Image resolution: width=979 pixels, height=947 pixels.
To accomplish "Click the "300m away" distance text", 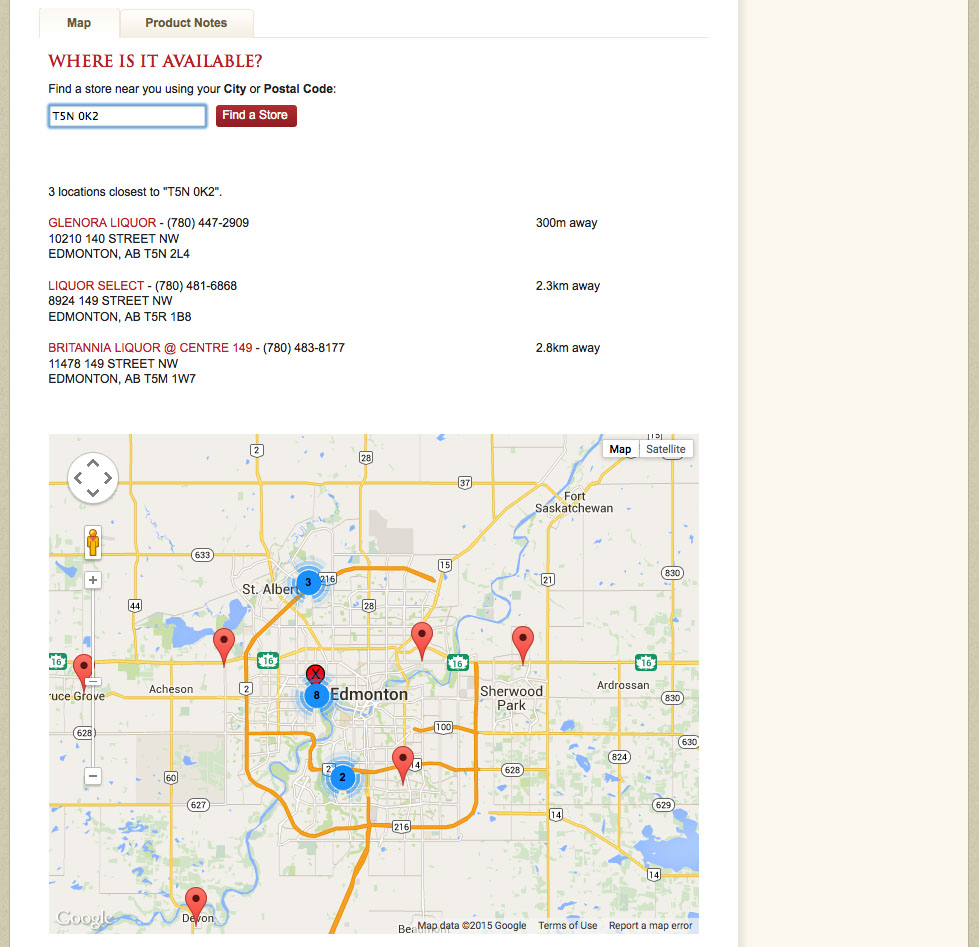I will point(566,223).
